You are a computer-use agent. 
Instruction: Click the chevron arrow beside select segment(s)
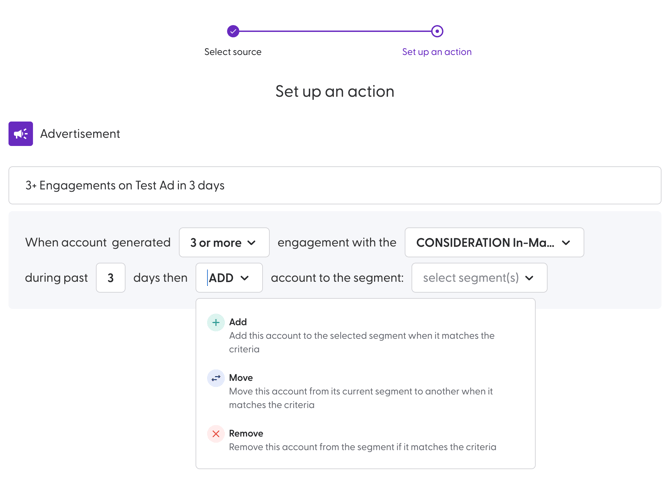point(530,278)
